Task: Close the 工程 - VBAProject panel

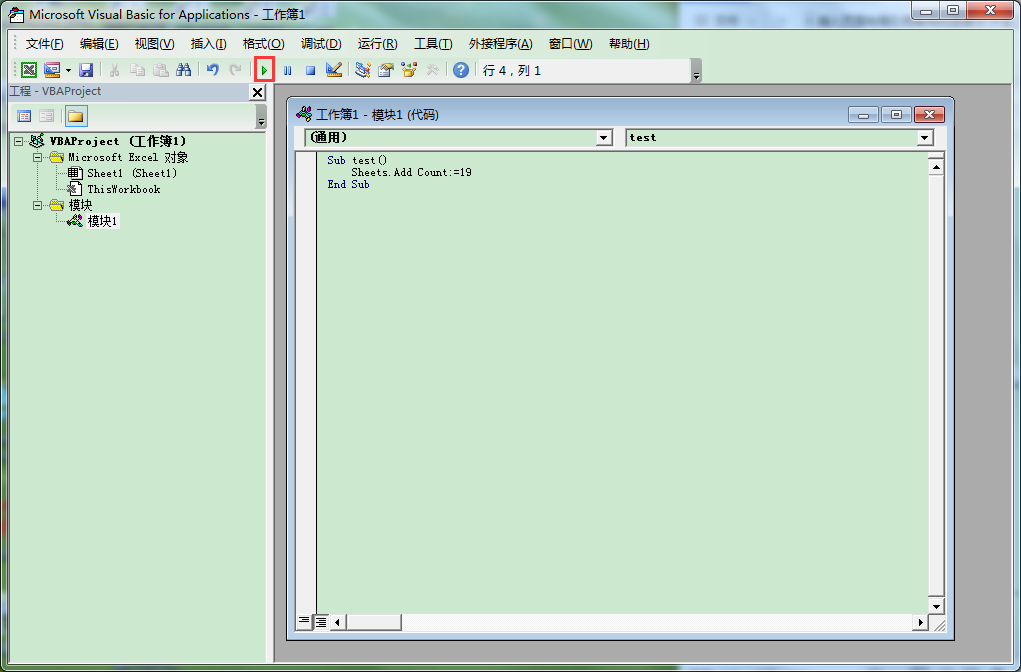Action: 258,92
